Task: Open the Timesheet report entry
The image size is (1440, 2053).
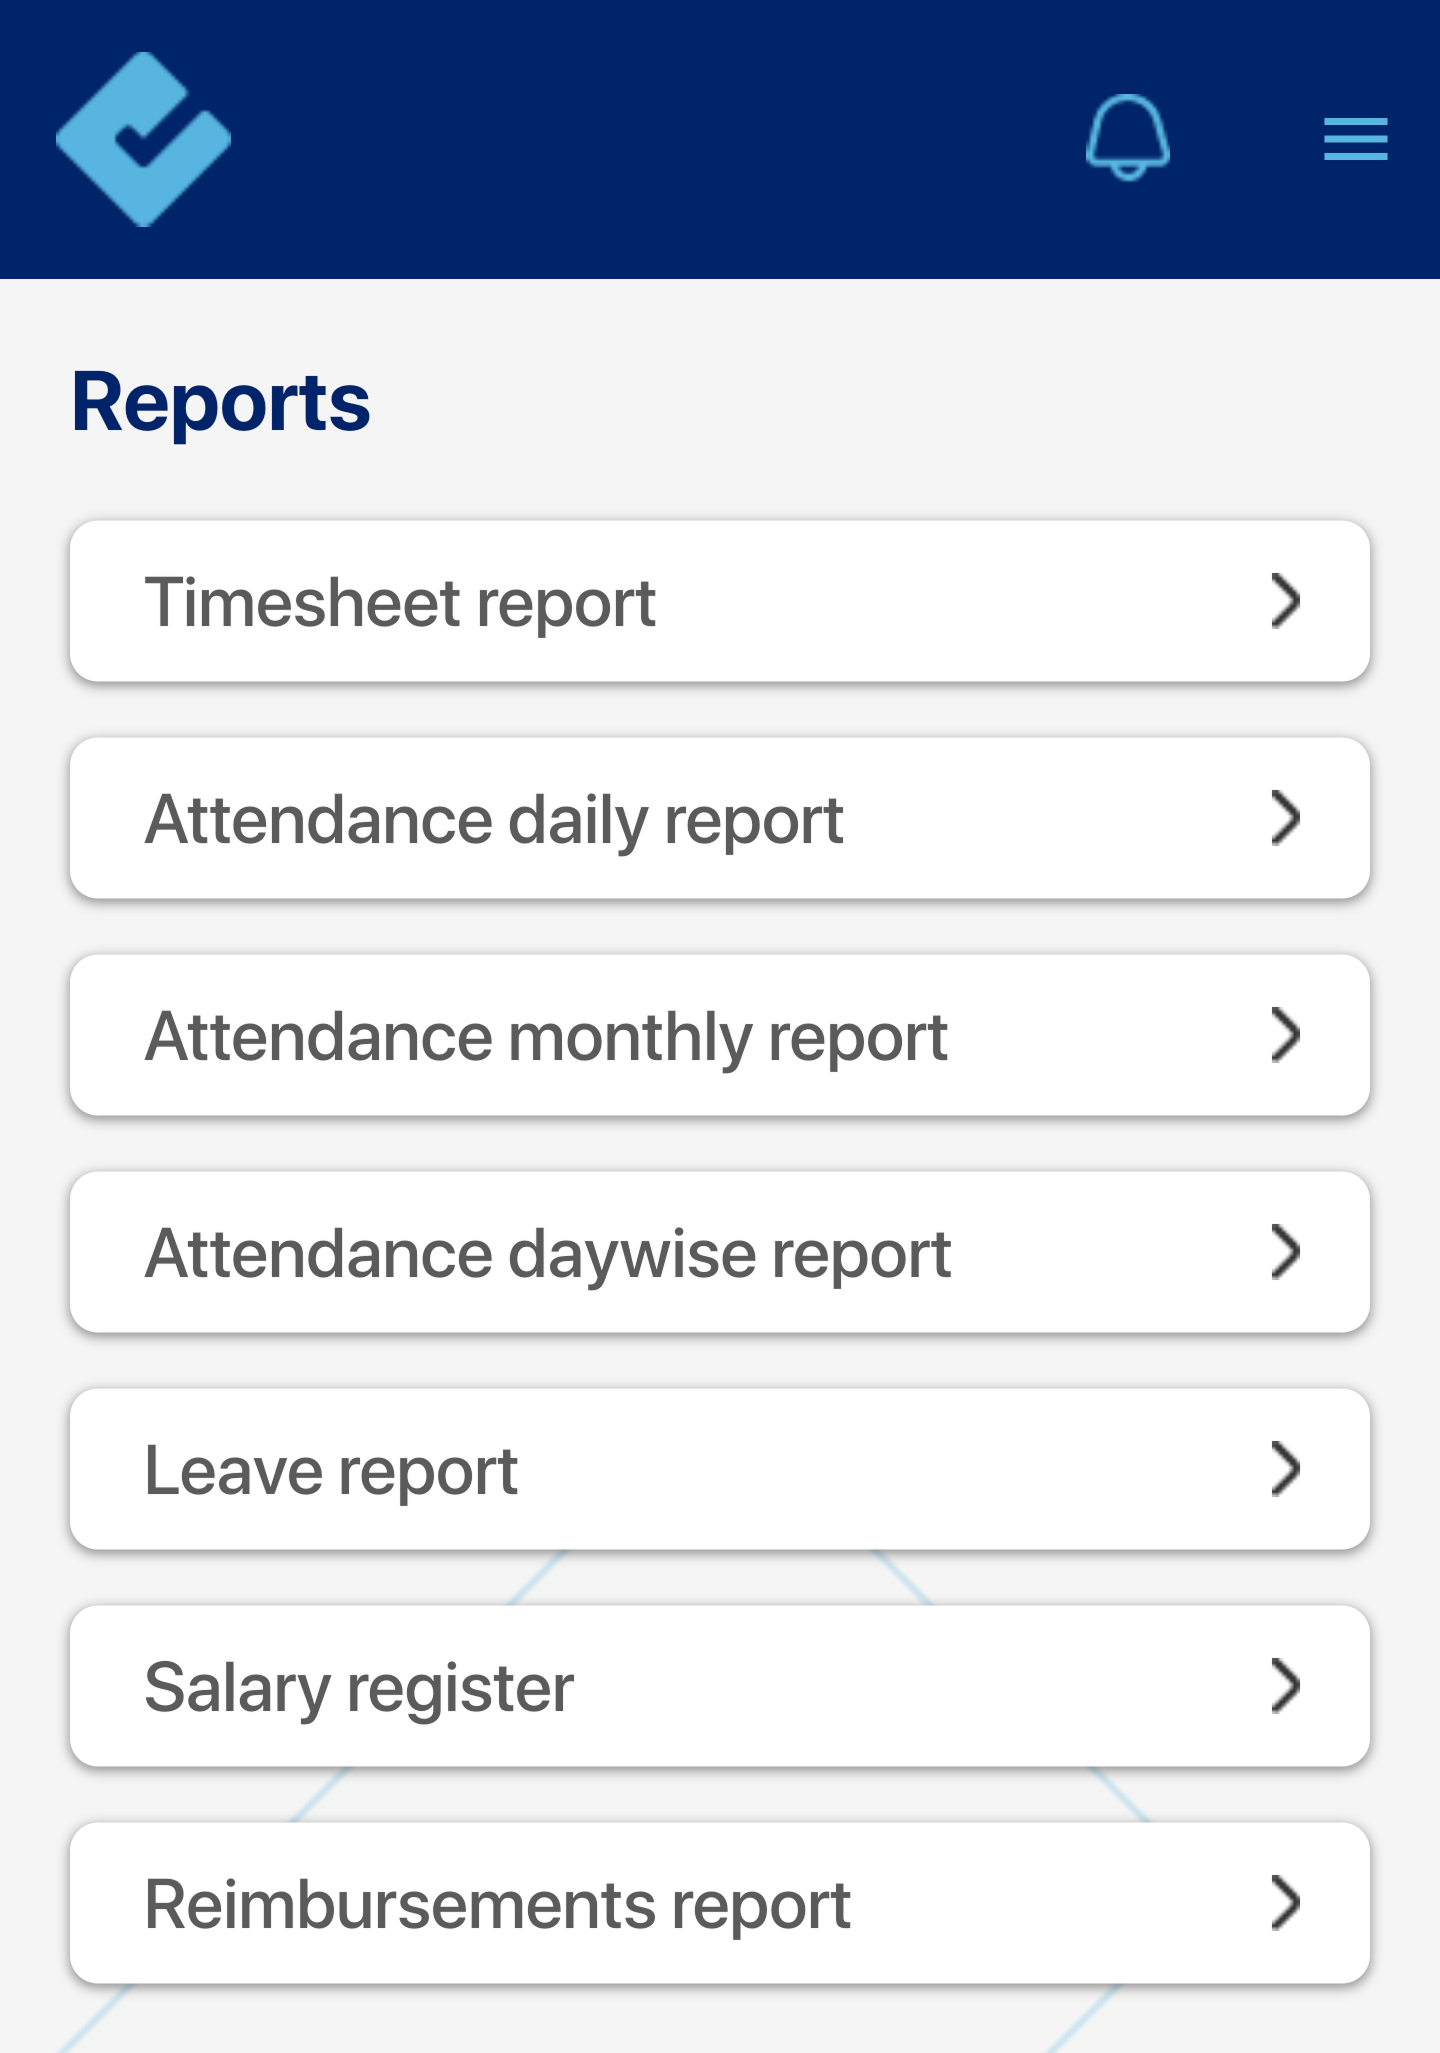Action: click(400, 603)
